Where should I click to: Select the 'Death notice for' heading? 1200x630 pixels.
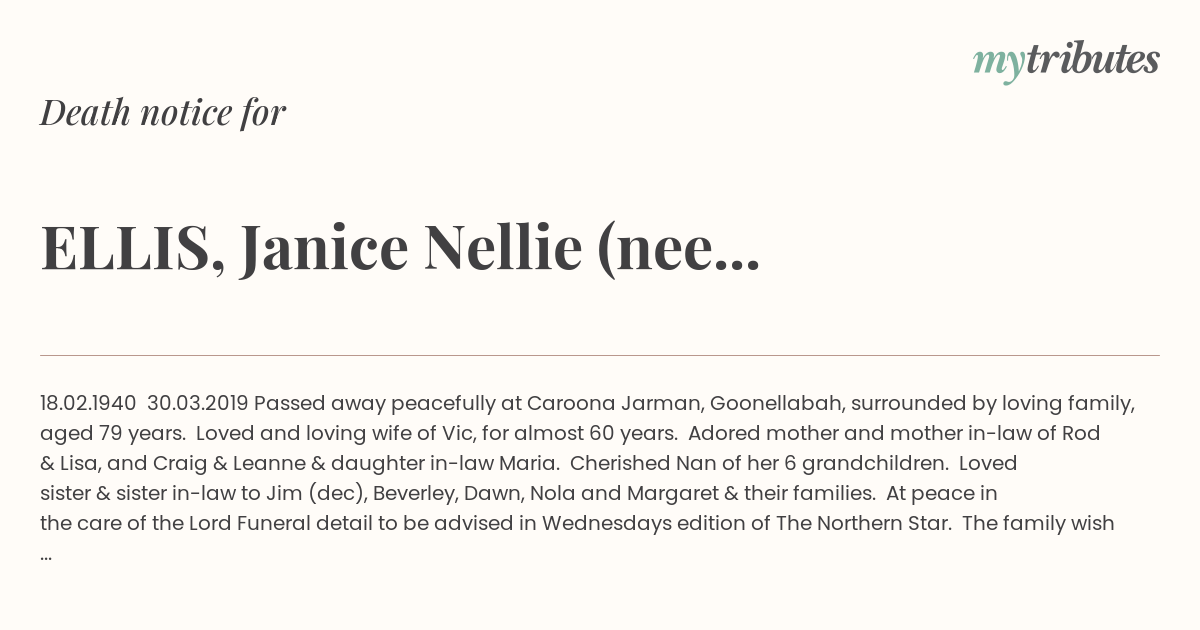click(163, 113)
